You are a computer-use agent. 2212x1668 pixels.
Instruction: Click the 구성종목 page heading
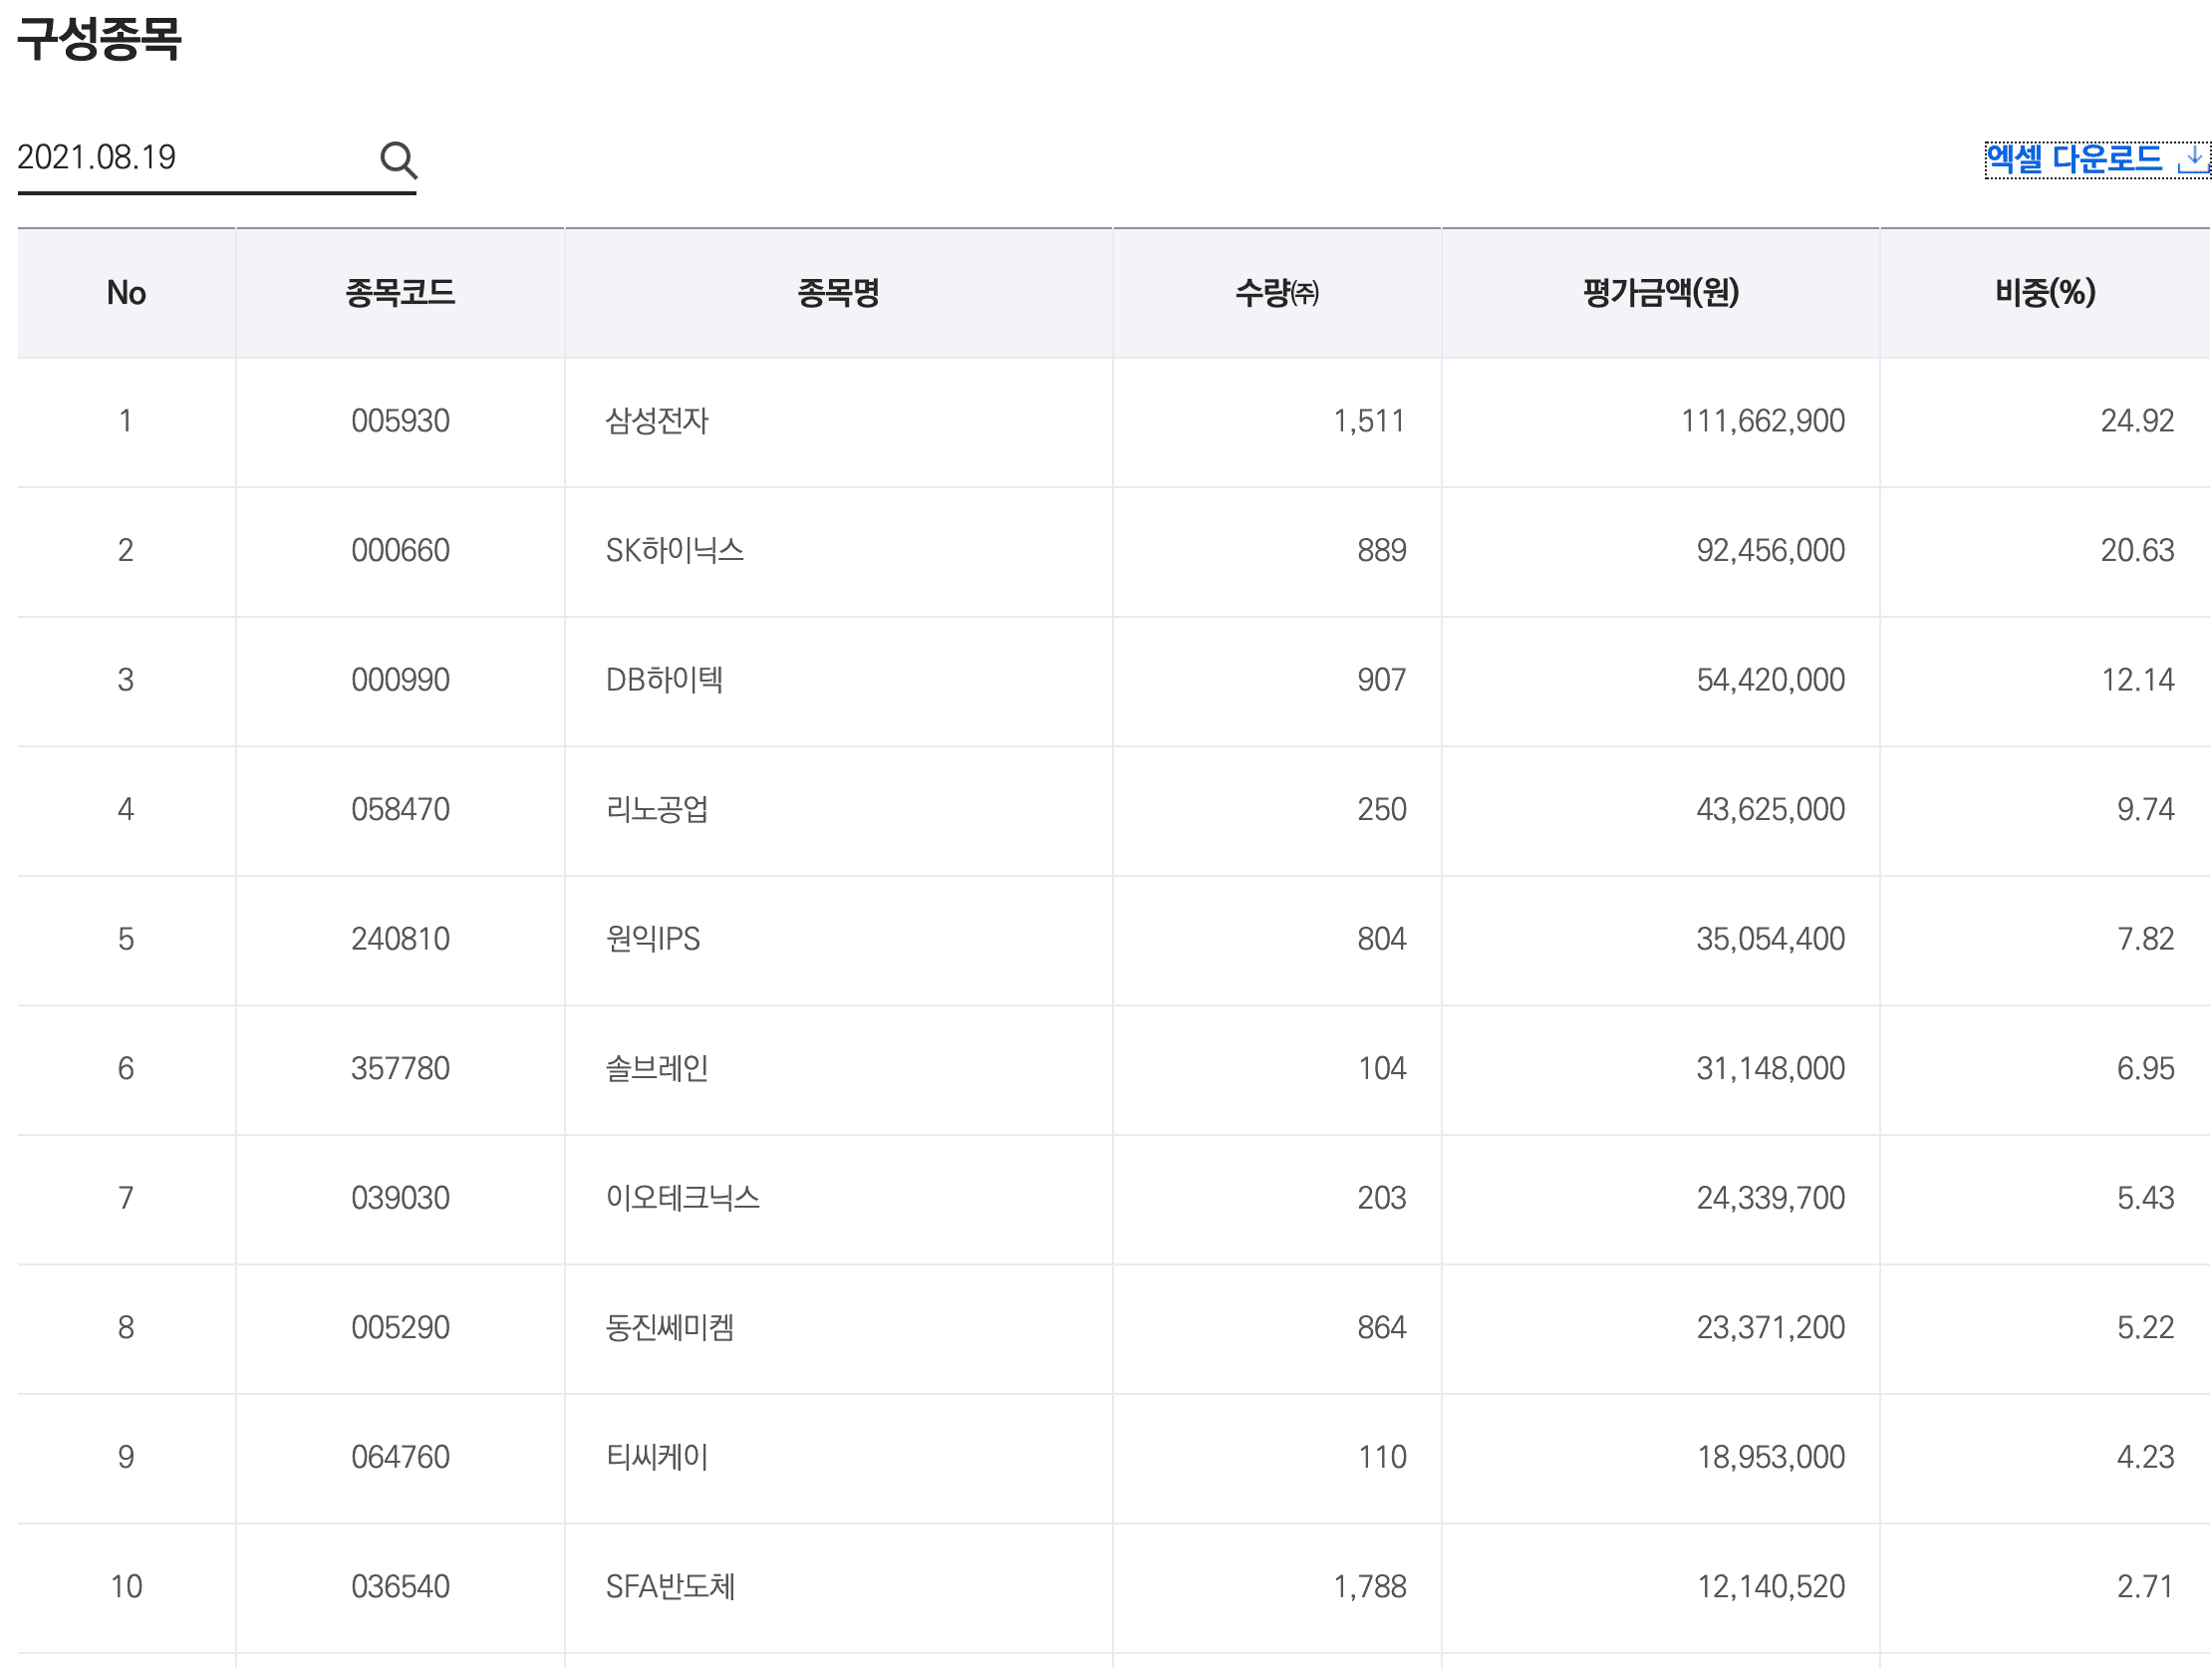click(100, 40)
